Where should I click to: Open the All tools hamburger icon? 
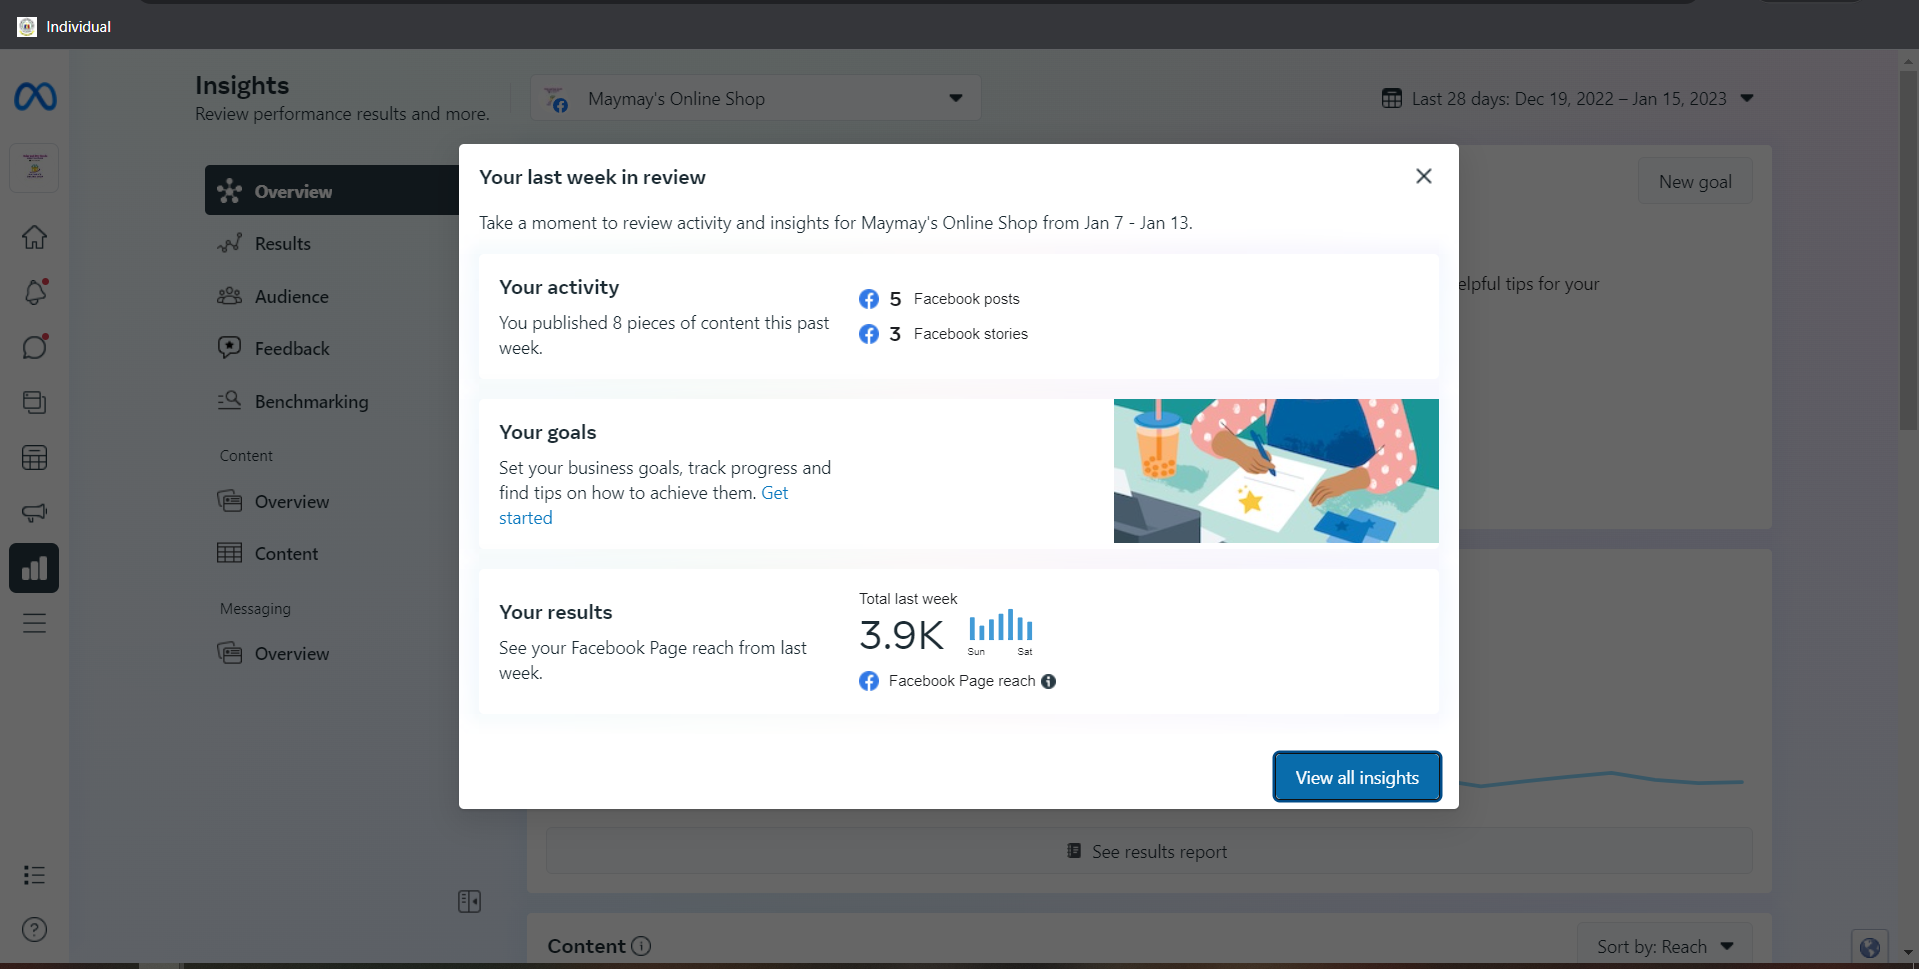click(x=35, y=623)
